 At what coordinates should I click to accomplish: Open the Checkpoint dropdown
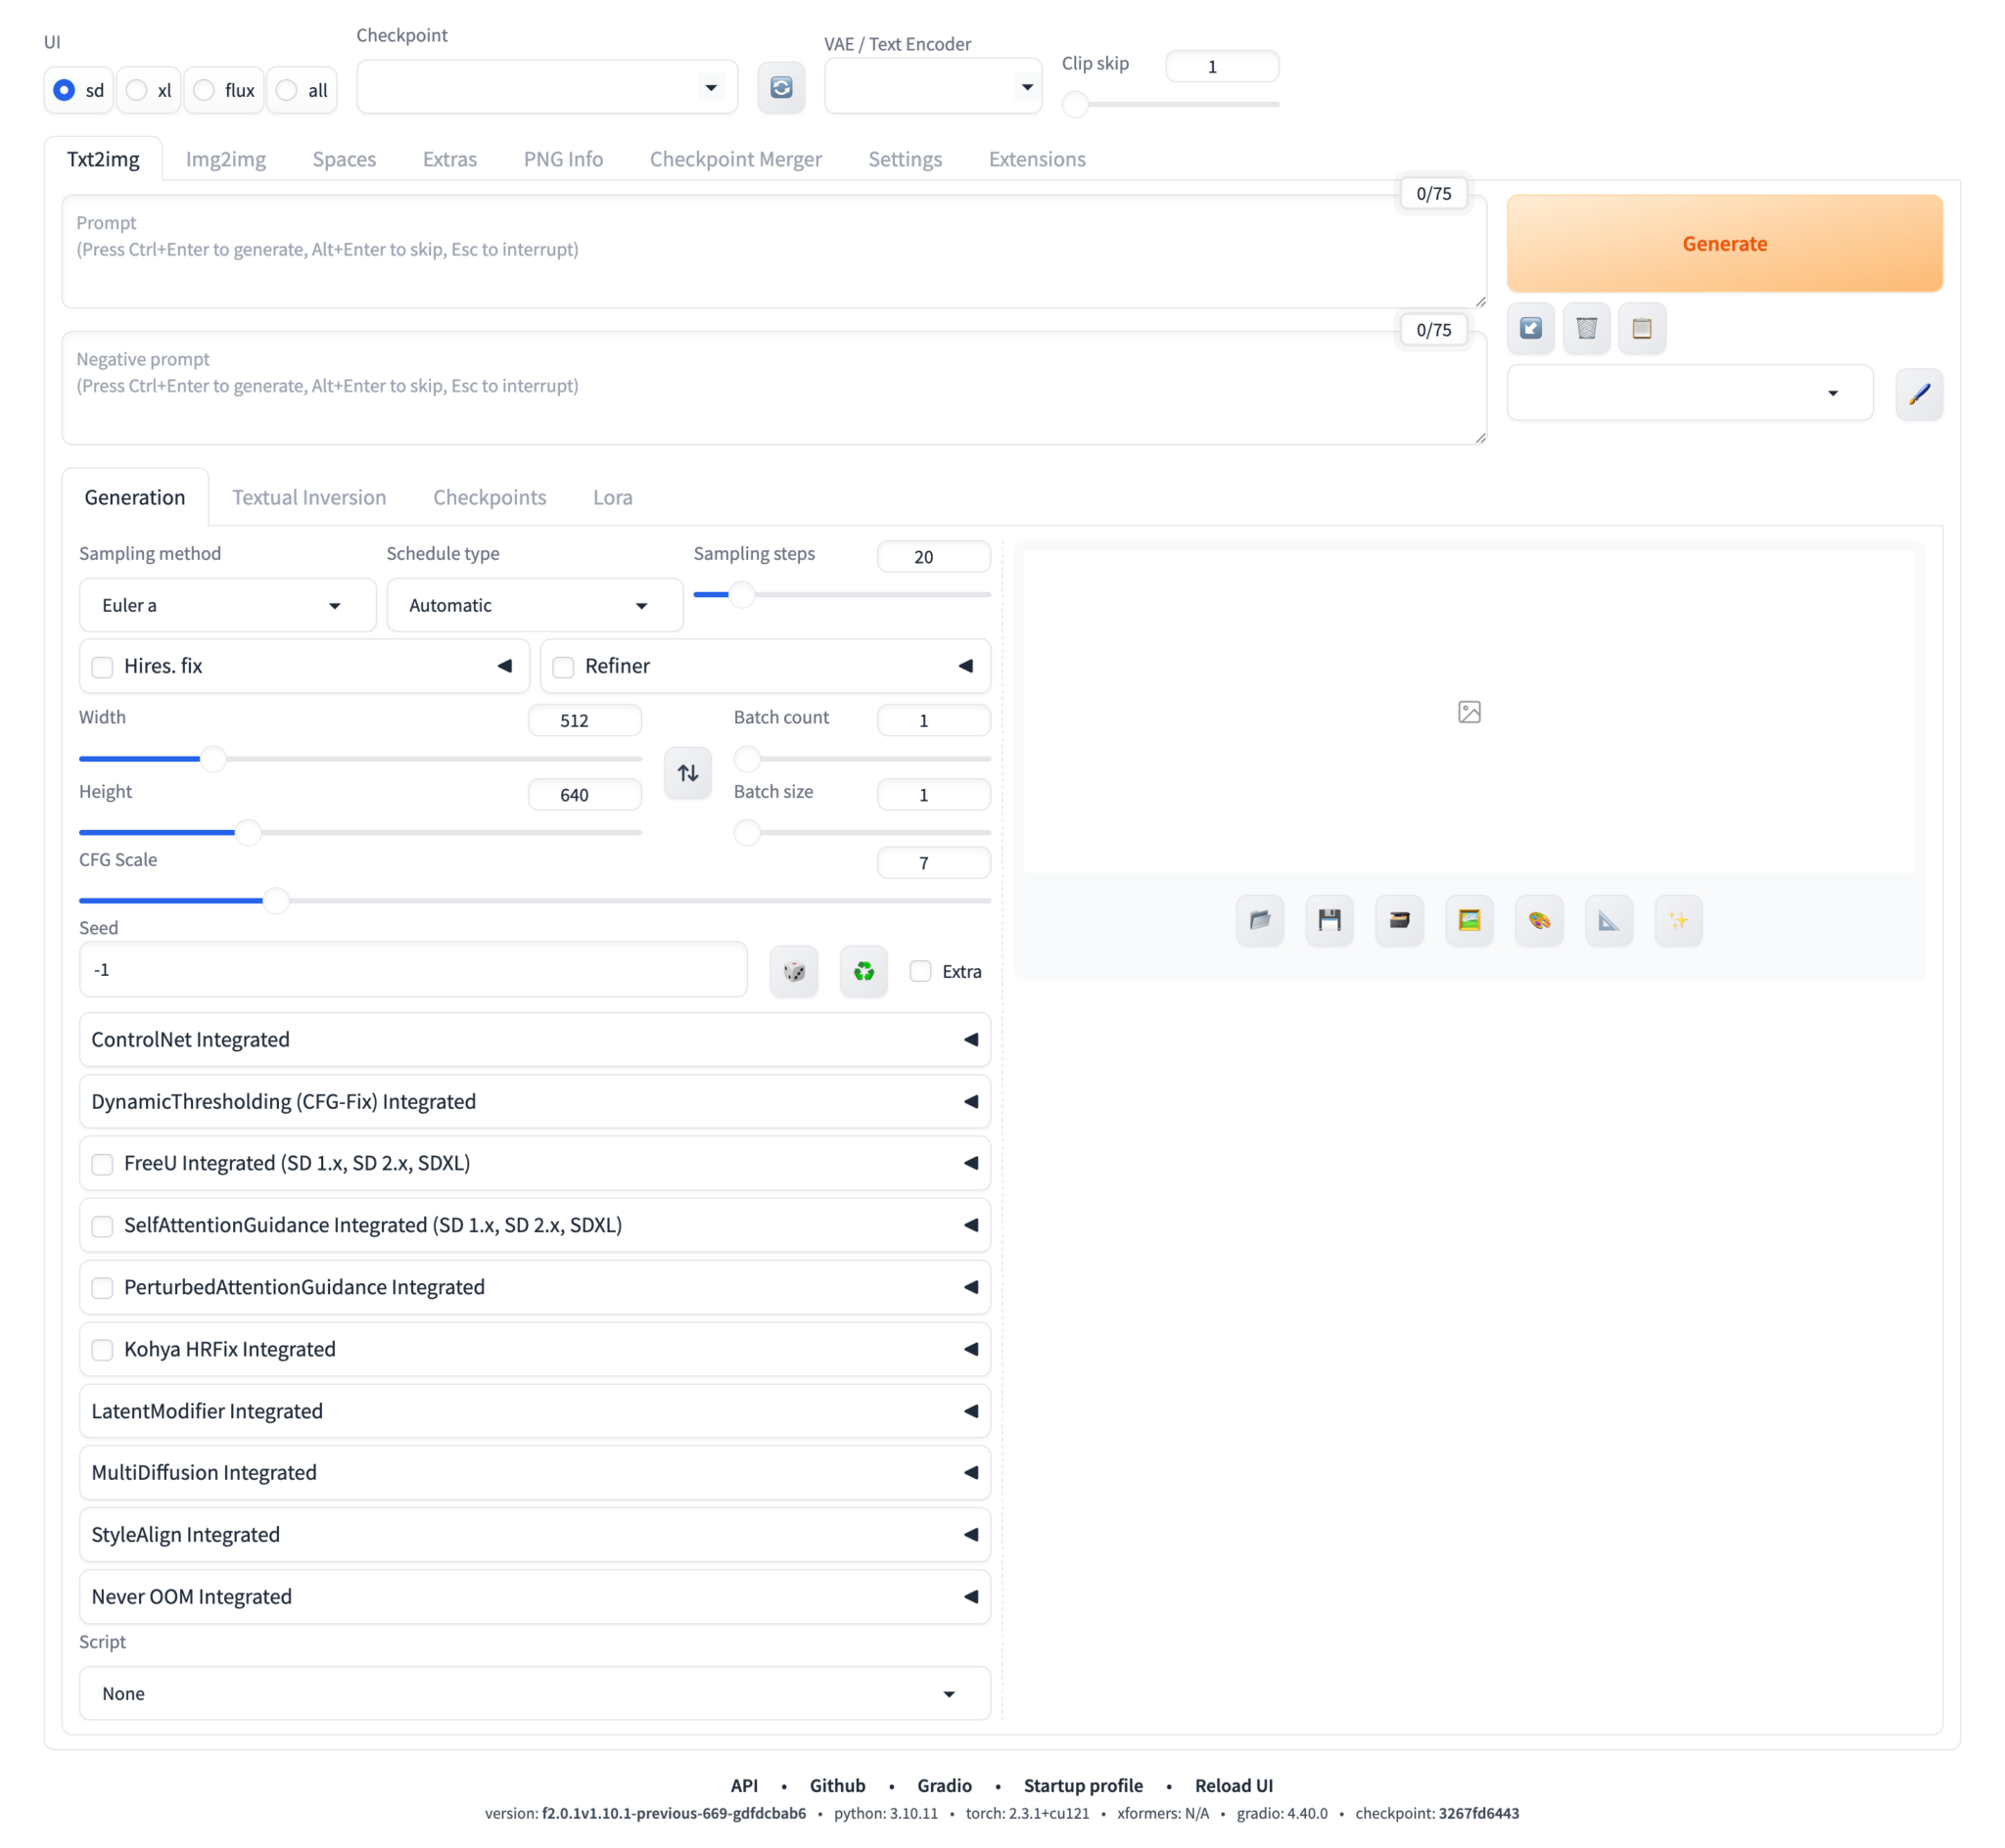click(x=547, y=88)
